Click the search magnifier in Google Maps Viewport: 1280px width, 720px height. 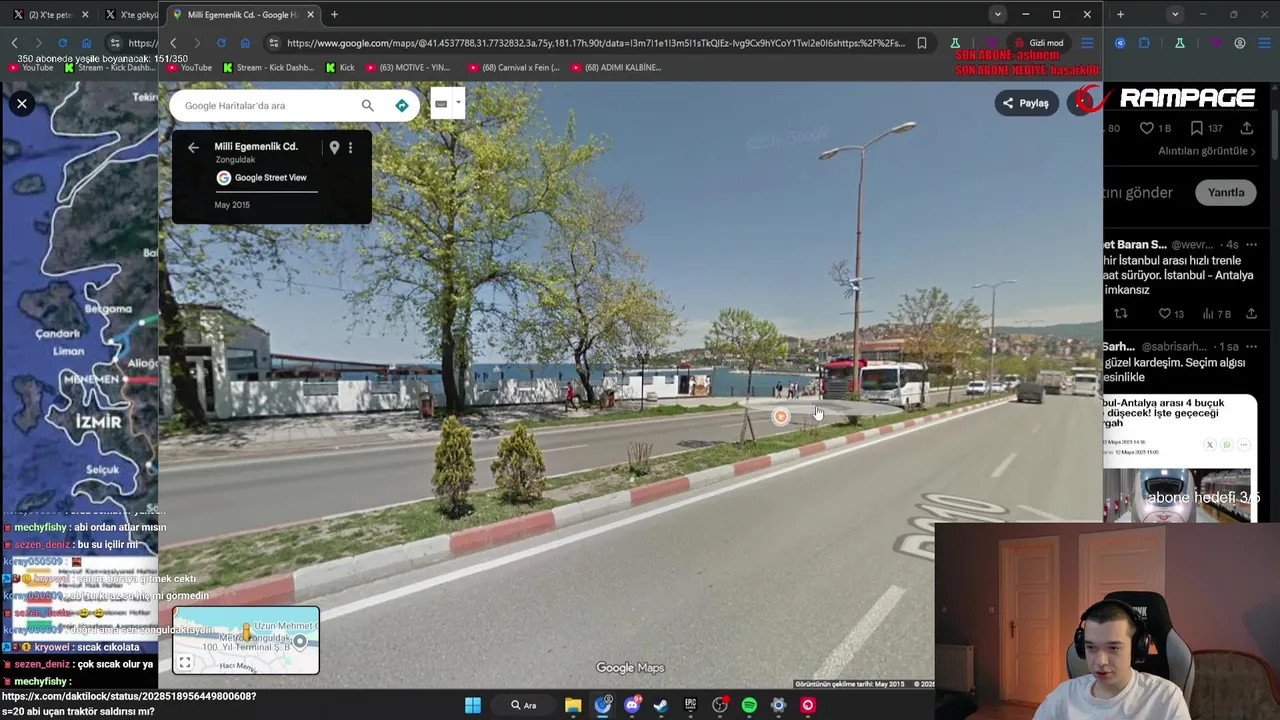point(367,105)
